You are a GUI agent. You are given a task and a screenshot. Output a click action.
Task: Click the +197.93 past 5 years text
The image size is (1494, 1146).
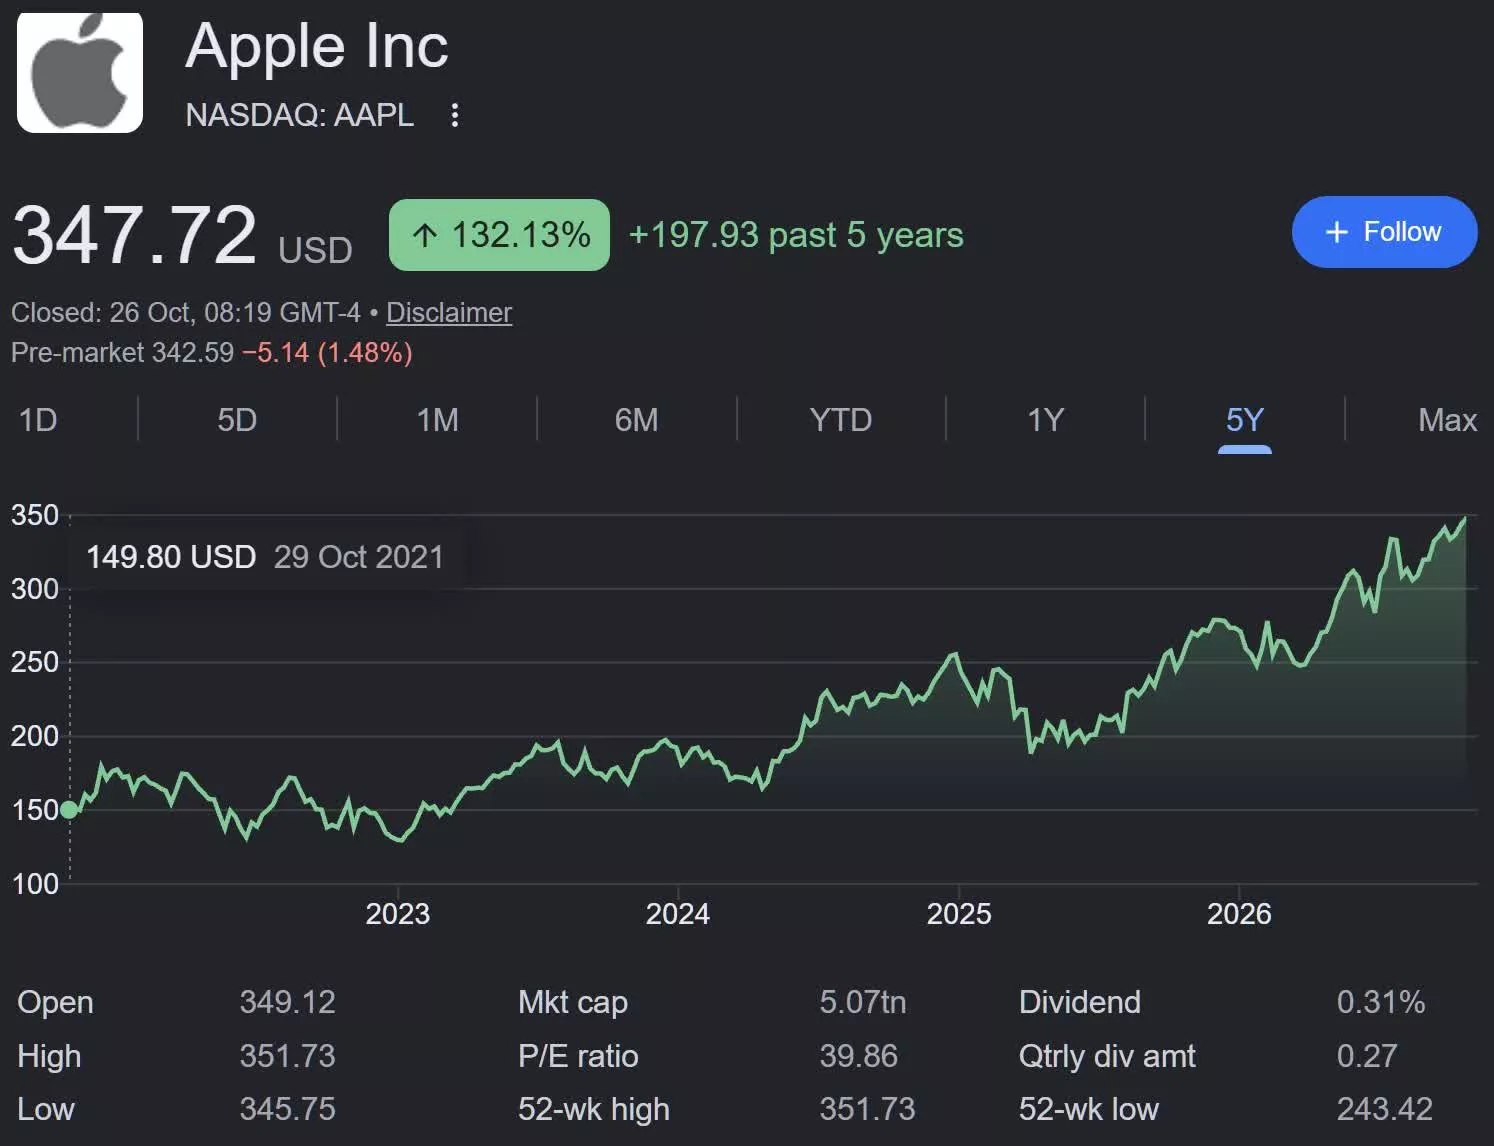pyautogui.click(x=796, y=234)
